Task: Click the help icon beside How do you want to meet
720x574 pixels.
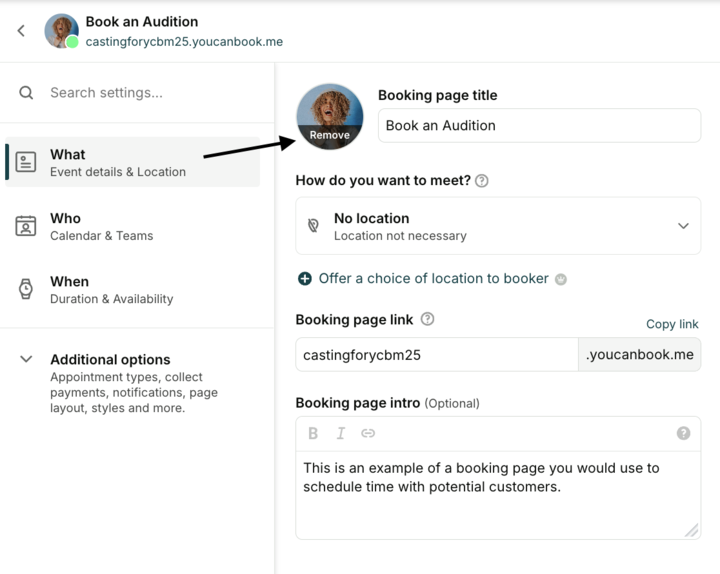Action: click(482, 180)
